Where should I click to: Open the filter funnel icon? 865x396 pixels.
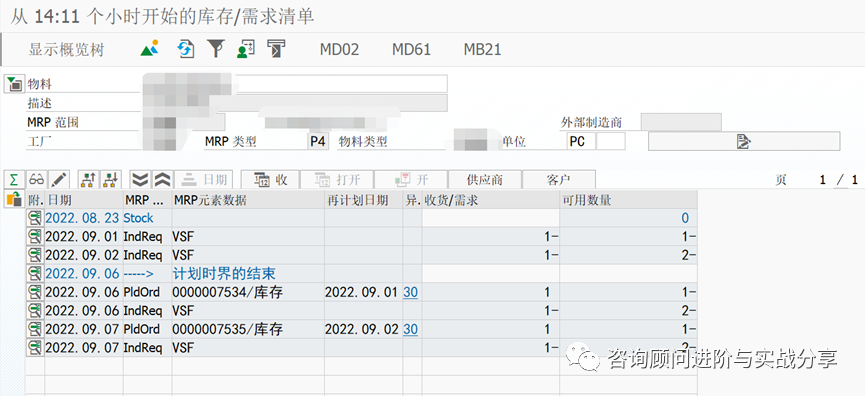216,49
